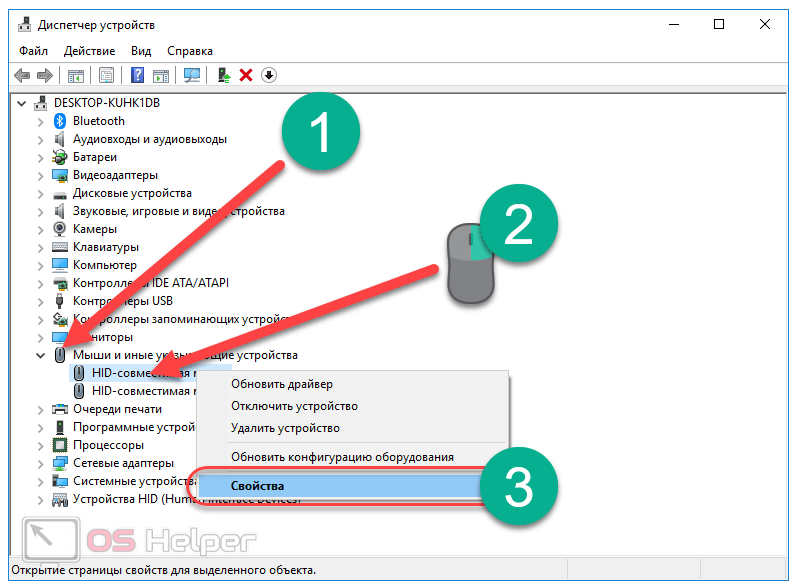
Task: Click the Bluetooth category icon
Action: pyautogui.click(x=60, y=121)
